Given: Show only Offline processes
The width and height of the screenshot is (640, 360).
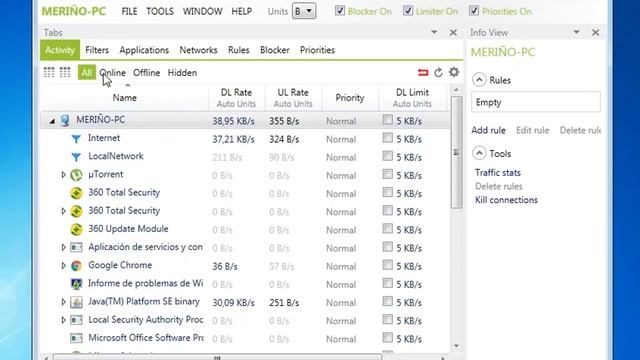Looking at the screenshot, I should (x=147, y=73).
